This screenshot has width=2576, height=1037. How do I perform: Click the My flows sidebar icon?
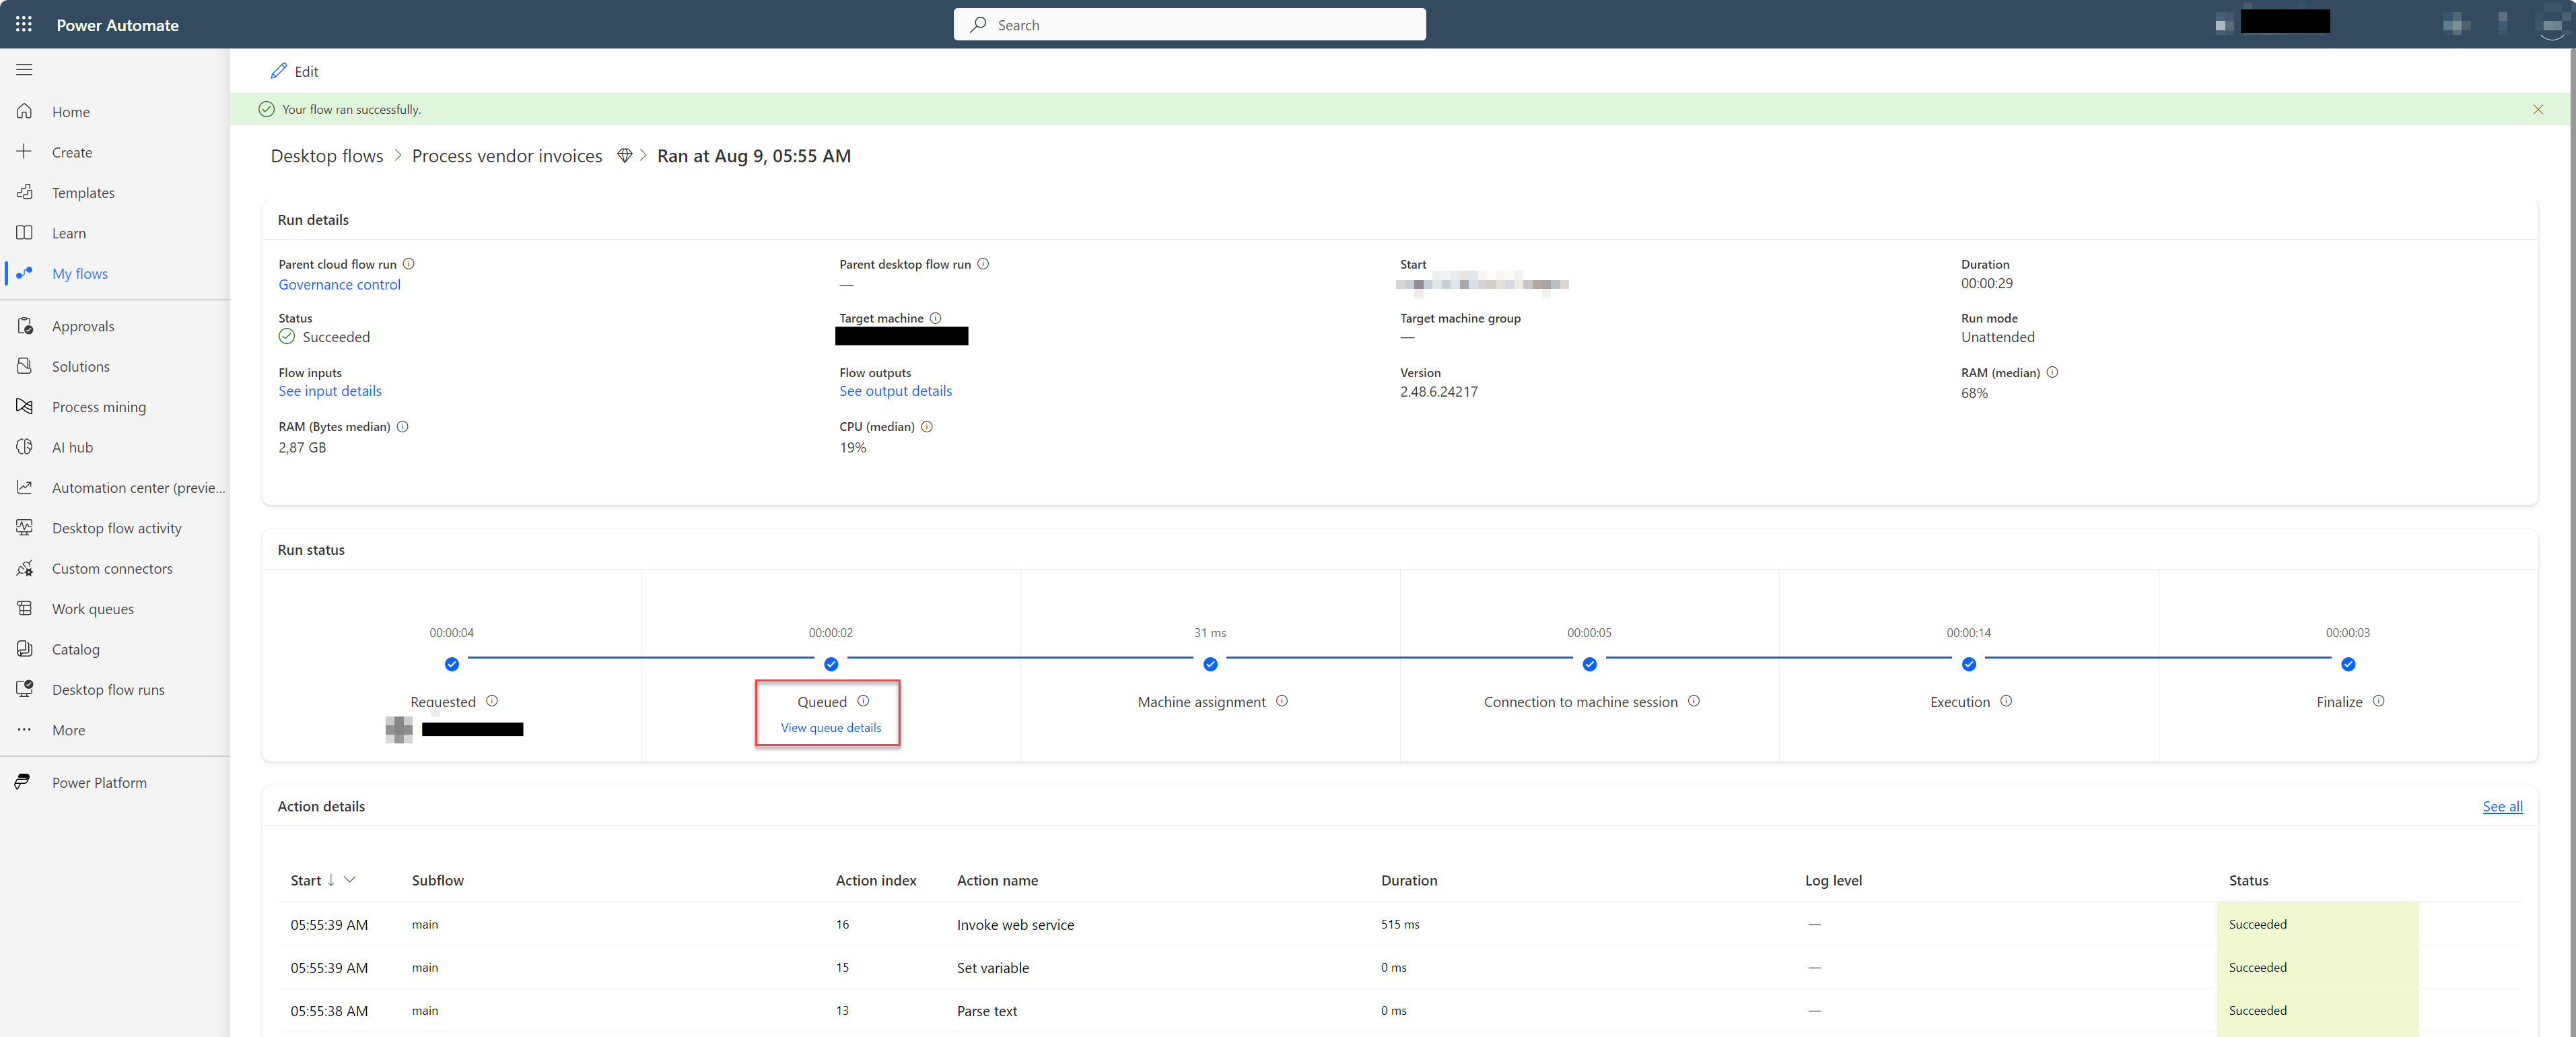point(25,273)
